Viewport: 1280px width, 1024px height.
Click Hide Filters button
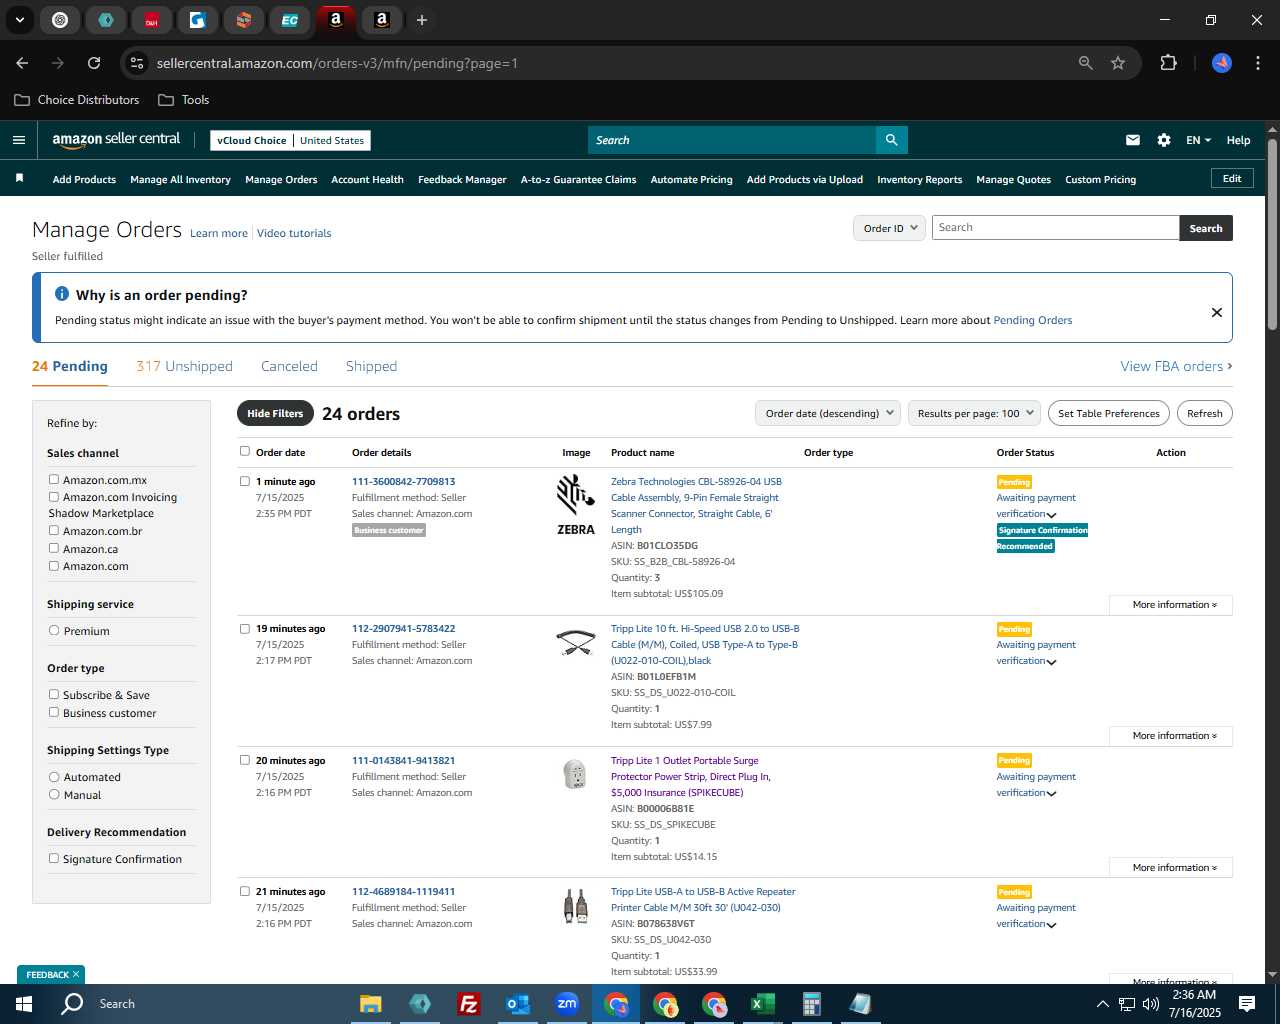[275, 413]
